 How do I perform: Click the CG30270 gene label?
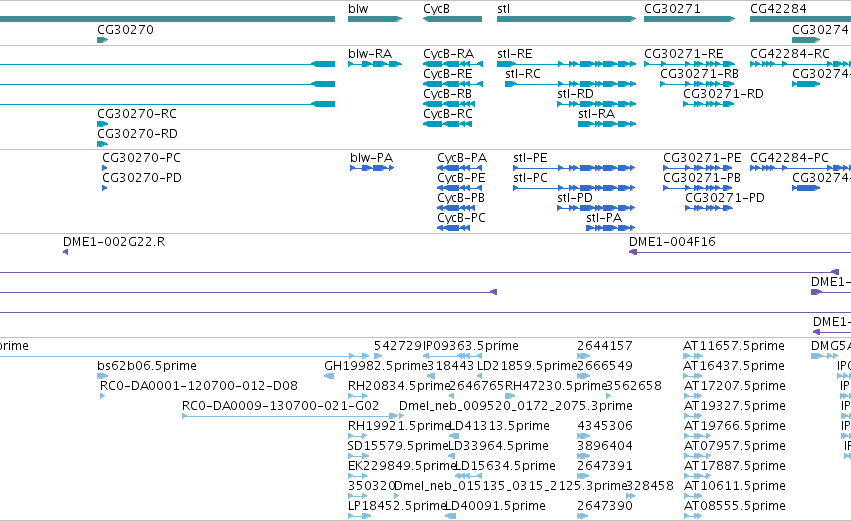[x=125, y=30]
